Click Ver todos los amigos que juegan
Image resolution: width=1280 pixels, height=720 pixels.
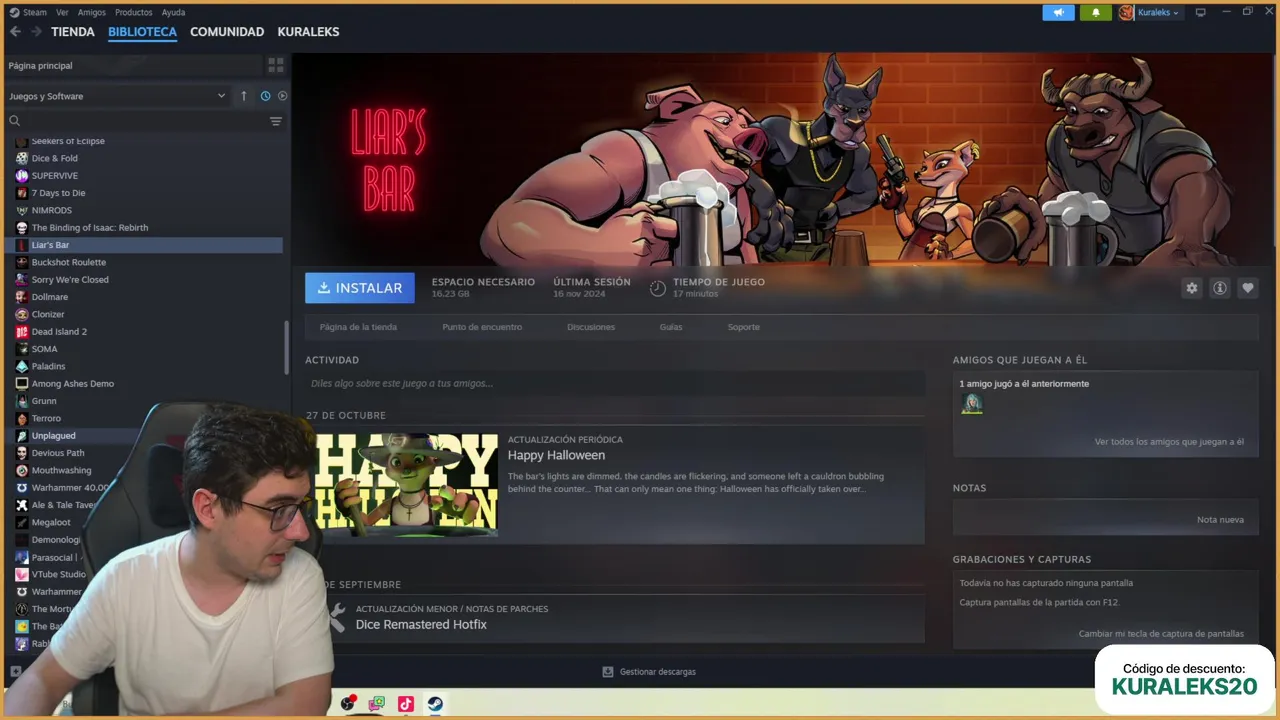coord(1169,442)
